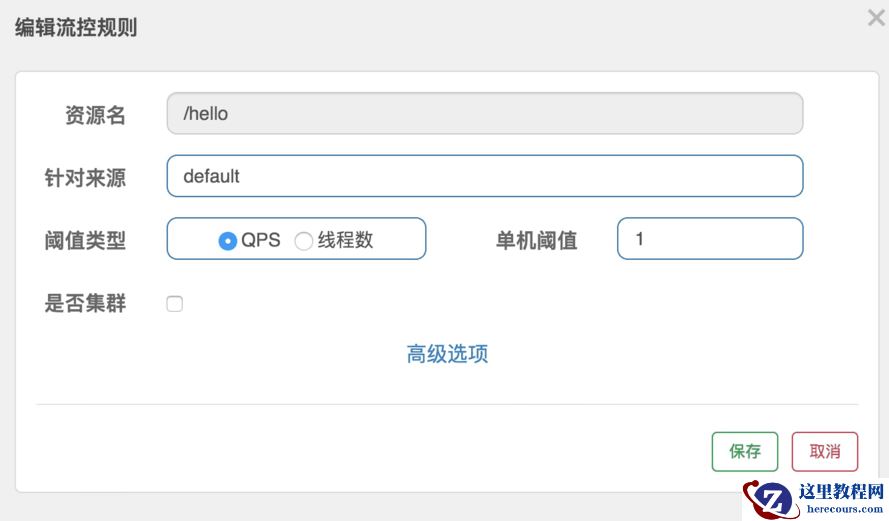Viewport: 889px width, 521px height.
Task: Click the 阈值类型 label
Action: click(86, 240)
